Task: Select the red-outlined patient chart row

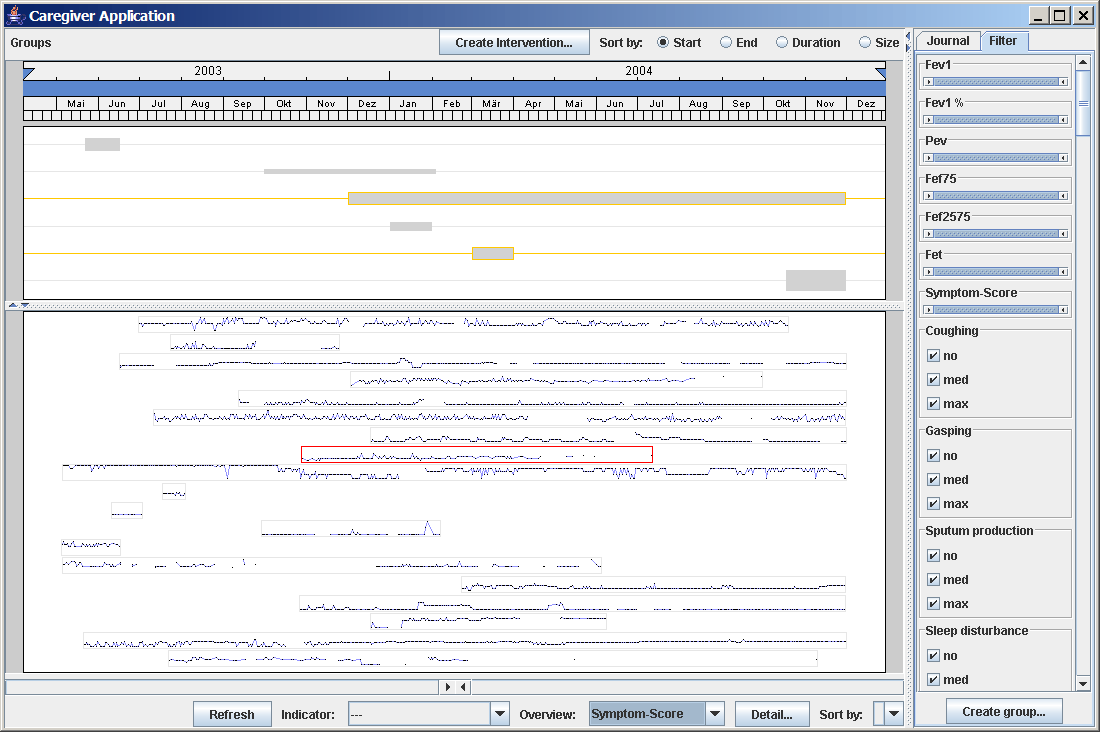Action: tap(476, 455)
